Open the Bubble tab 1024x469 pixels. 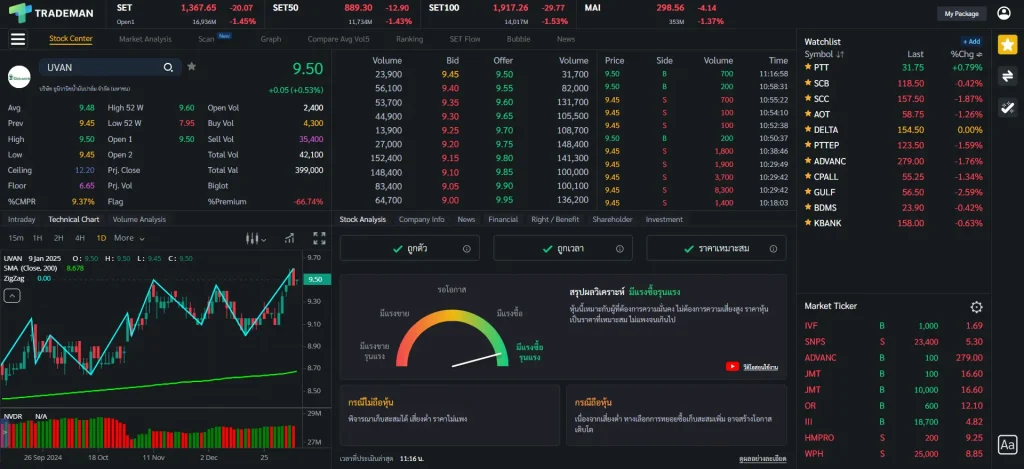pos(519,39)
